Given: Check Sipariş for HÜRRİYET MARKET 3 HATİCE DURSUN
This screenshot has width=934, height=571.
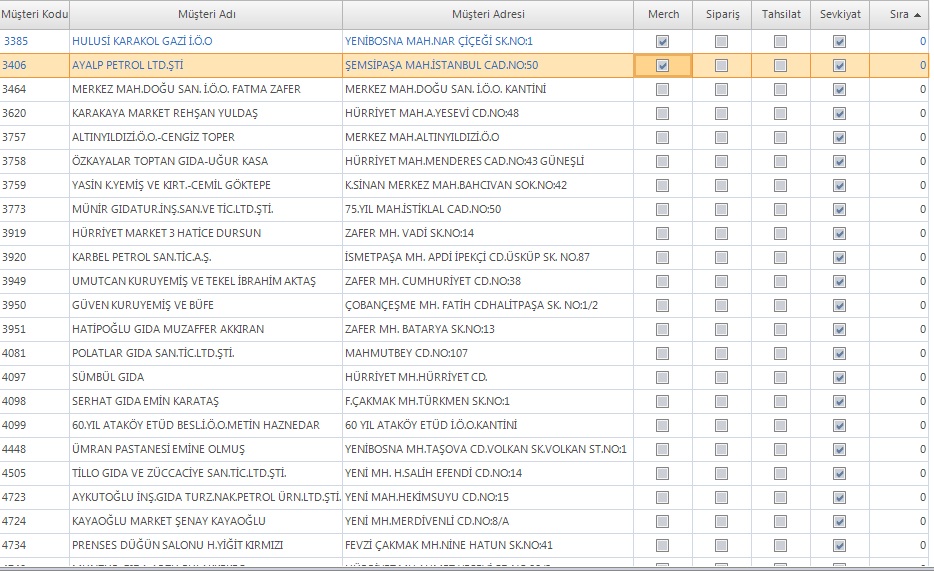Looking at the screenshot, I should tap(721, 233).
